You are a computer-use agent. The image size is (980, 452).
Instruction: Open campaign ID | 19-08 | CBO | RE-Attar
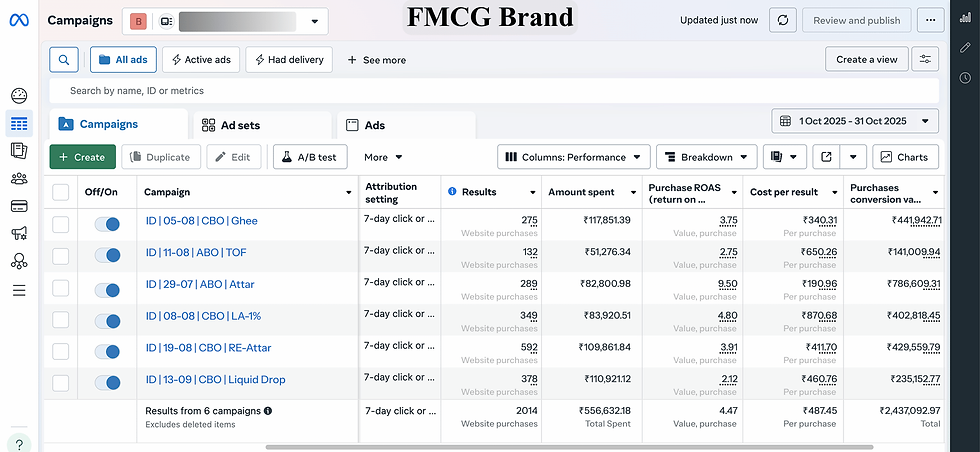[x=208, y=348]
